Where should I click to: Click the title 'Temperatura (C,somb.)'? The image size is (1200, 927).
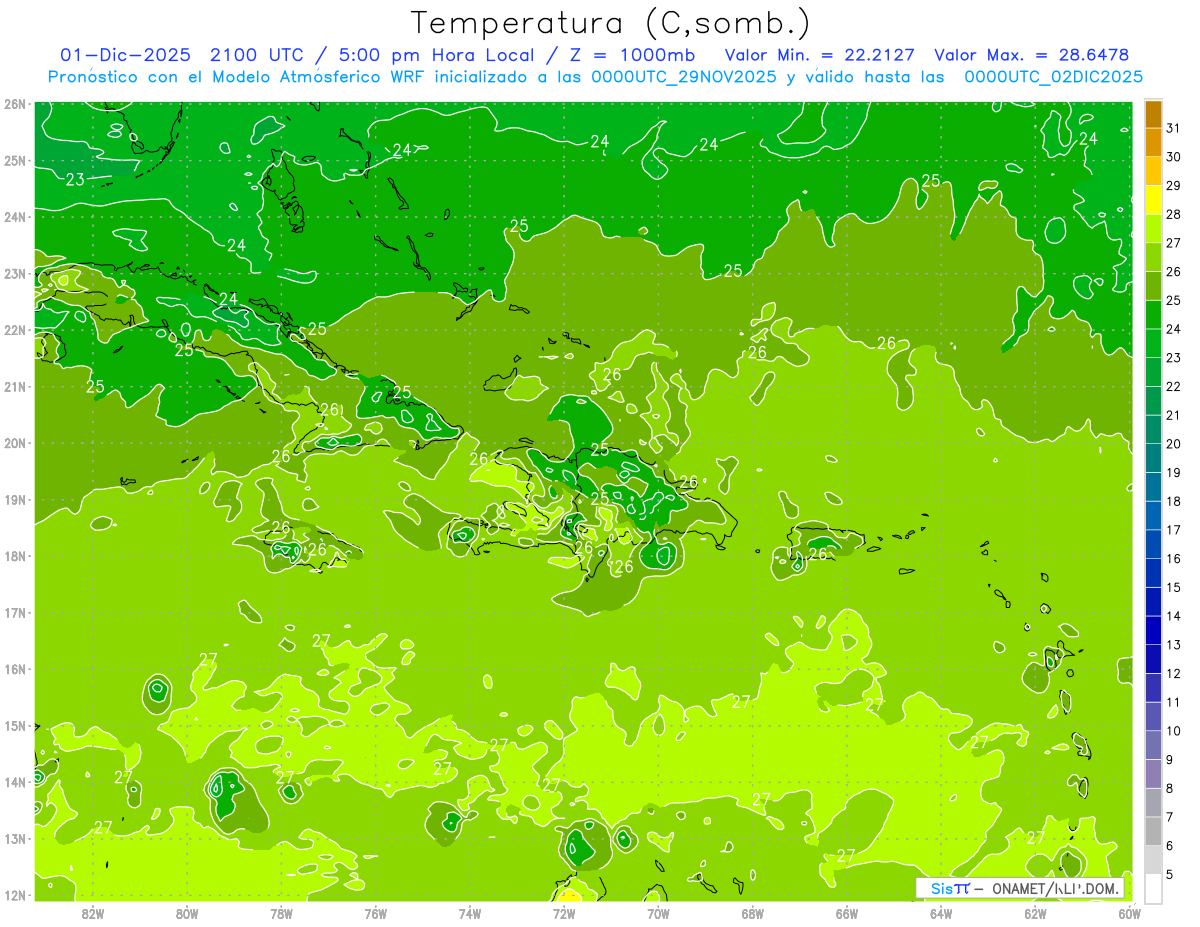point(611,23)
